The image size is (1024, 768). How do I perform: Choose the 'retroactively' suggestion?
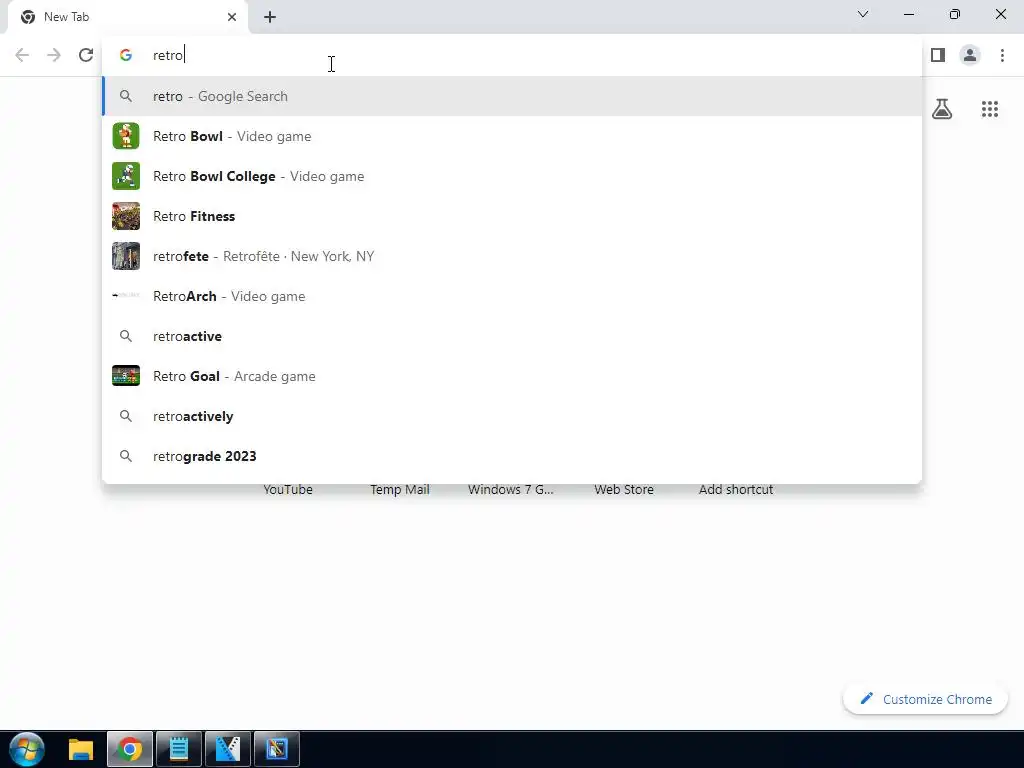tap(512, 416)
